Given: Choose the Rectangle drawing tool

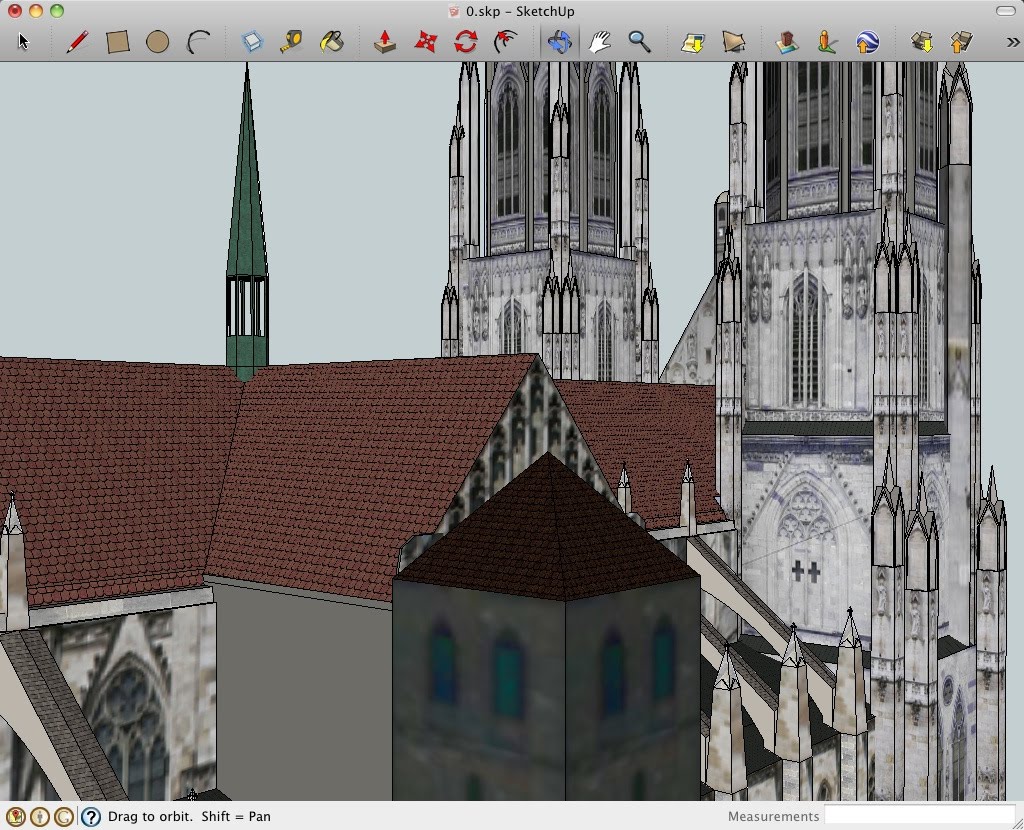Looking at the screenshot, I should pyautogui.click(x=118, y=42).
